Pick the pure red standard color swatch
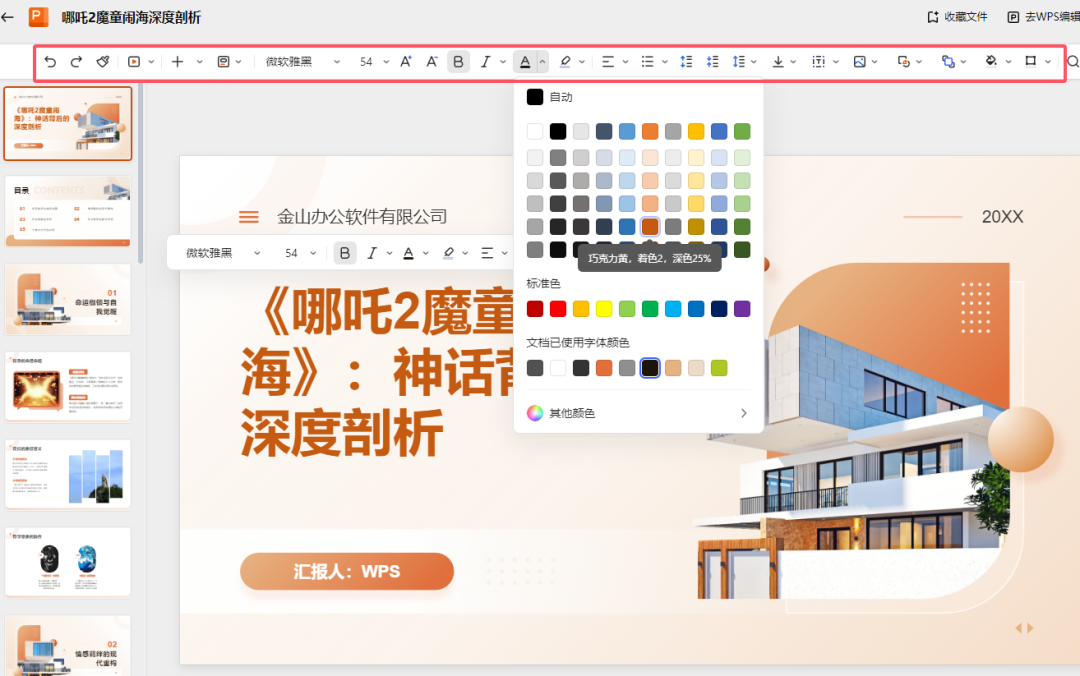This screenshot has width=1080, height=676. (x=558, y=309)
